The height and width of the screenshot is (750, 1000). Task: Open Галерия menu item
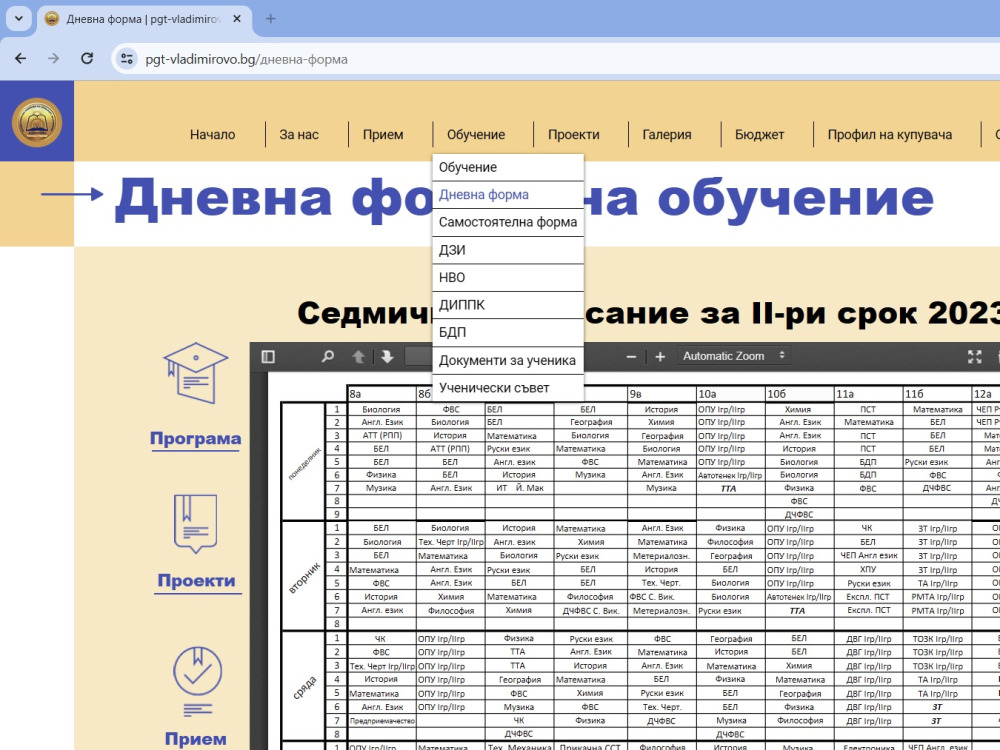666,135
